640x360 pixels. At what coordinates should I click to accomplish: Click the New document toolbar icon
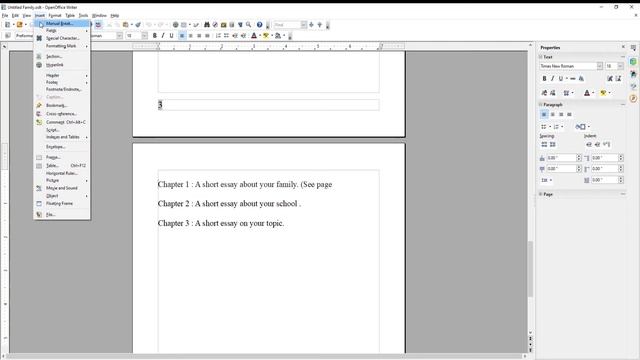7,25
